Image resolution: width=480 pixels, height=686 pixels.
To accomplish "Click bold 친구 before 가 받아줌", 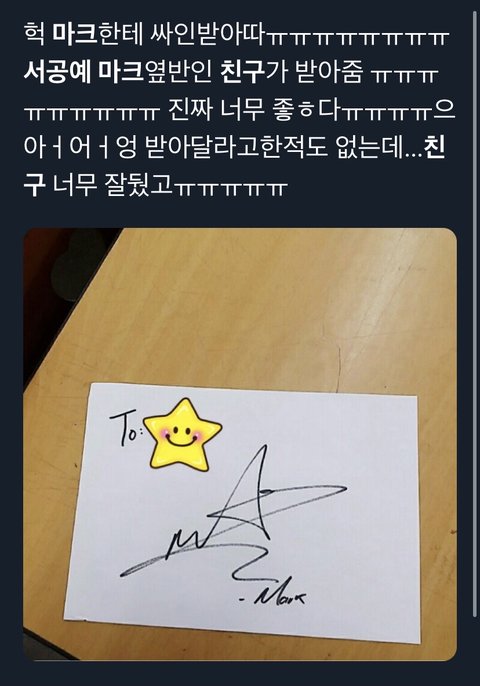I will pyautogui.click(x=243, y=72).
